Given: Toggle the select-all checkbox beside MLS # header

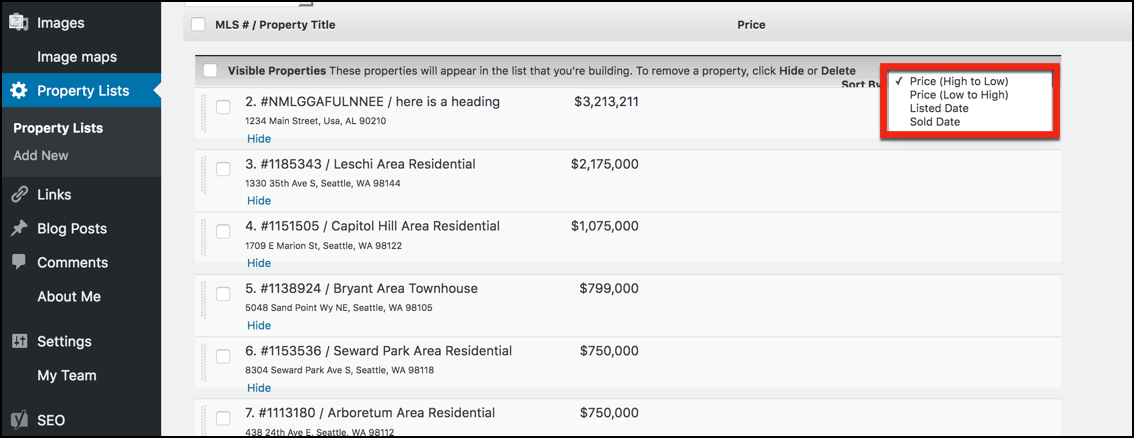Looking at the screenshot, I should [x=197, y=25].
